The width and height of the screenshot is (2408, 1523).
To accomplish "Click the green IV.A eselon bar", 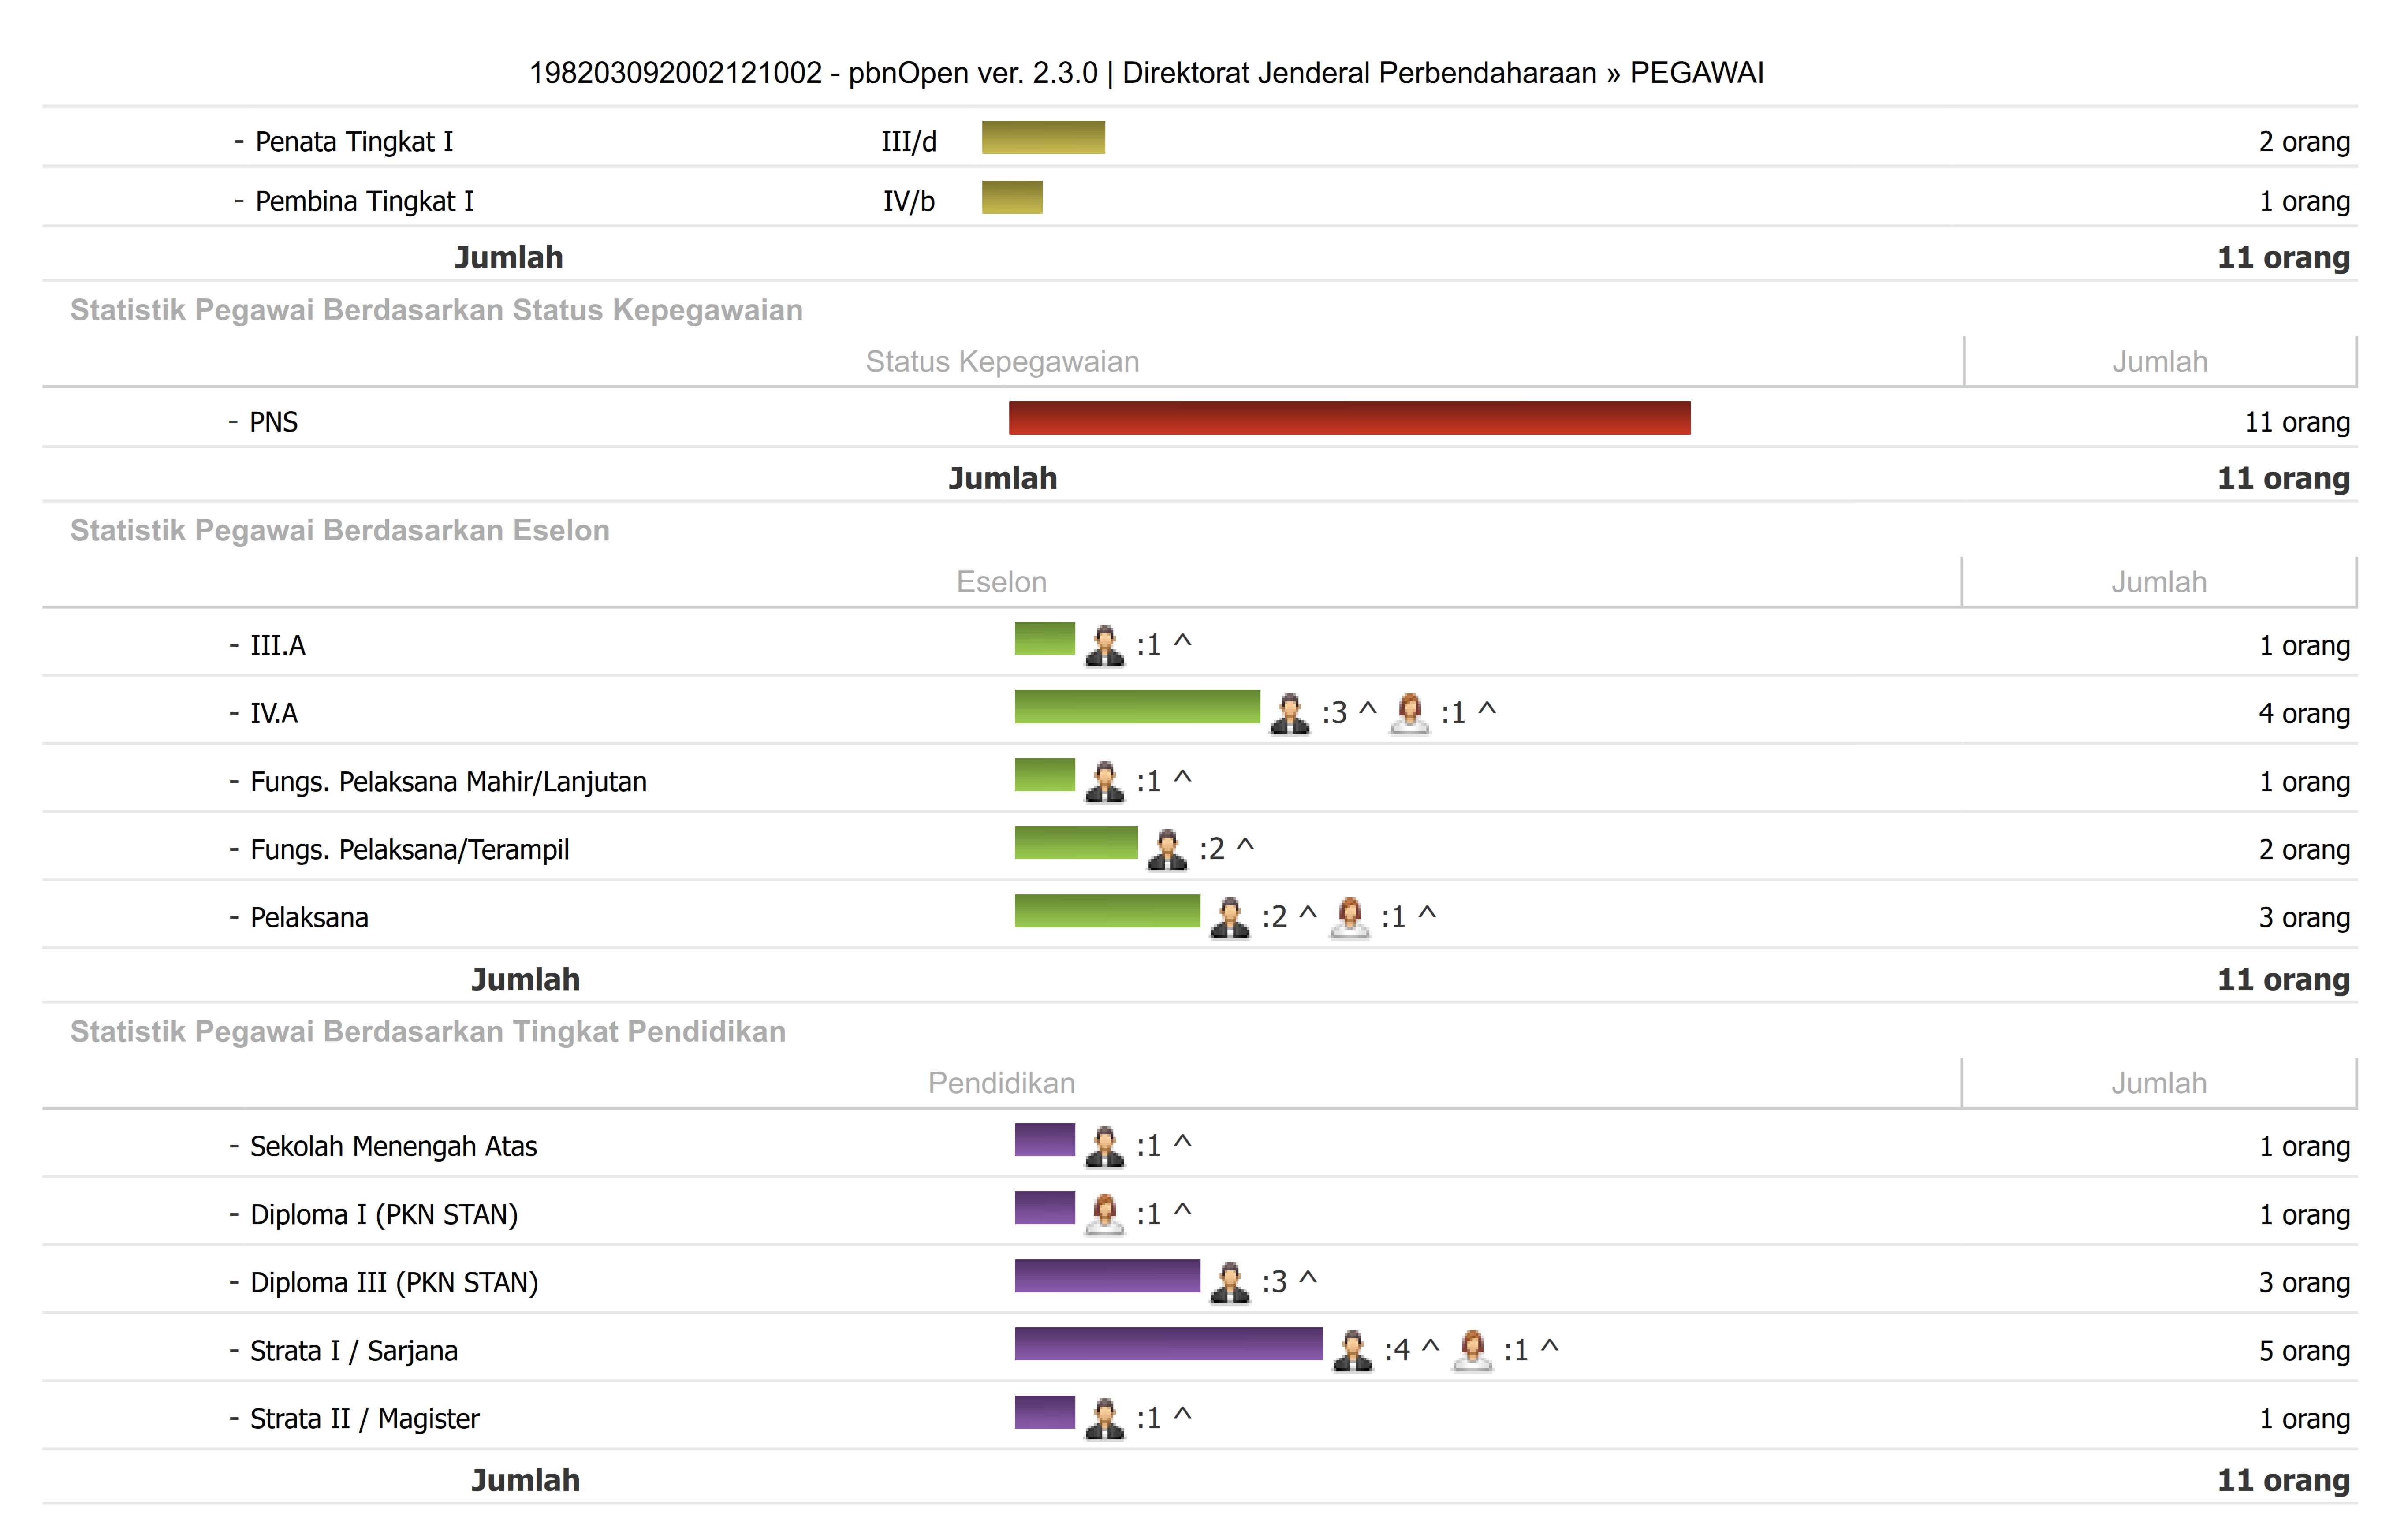I will point(1137,707).
